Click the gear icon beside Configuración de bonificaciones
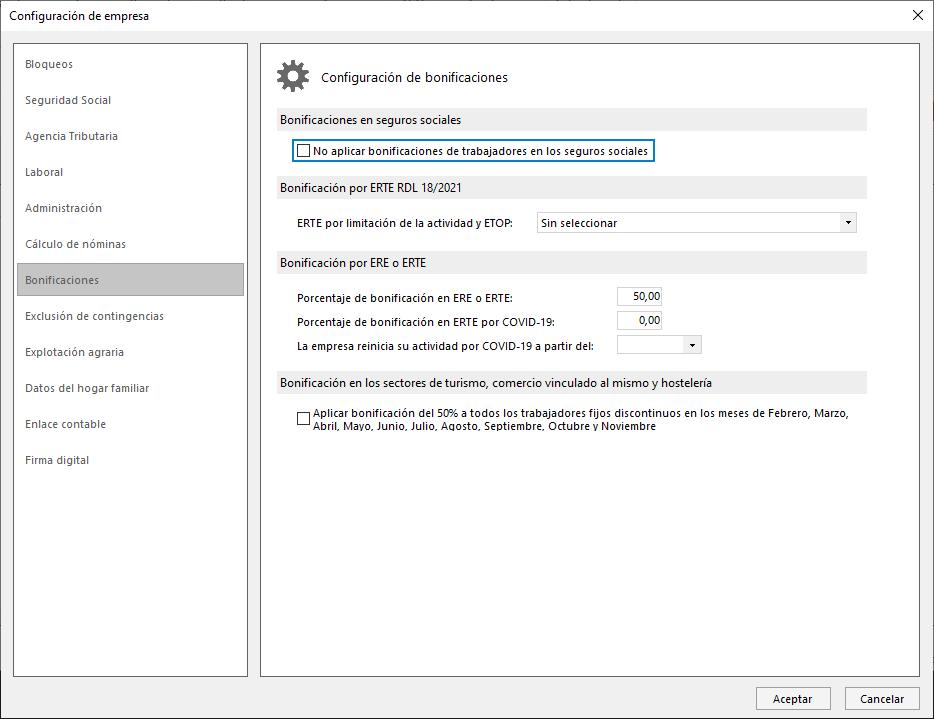The height and width of the screenshot is (719, 934). click(292, 76)
